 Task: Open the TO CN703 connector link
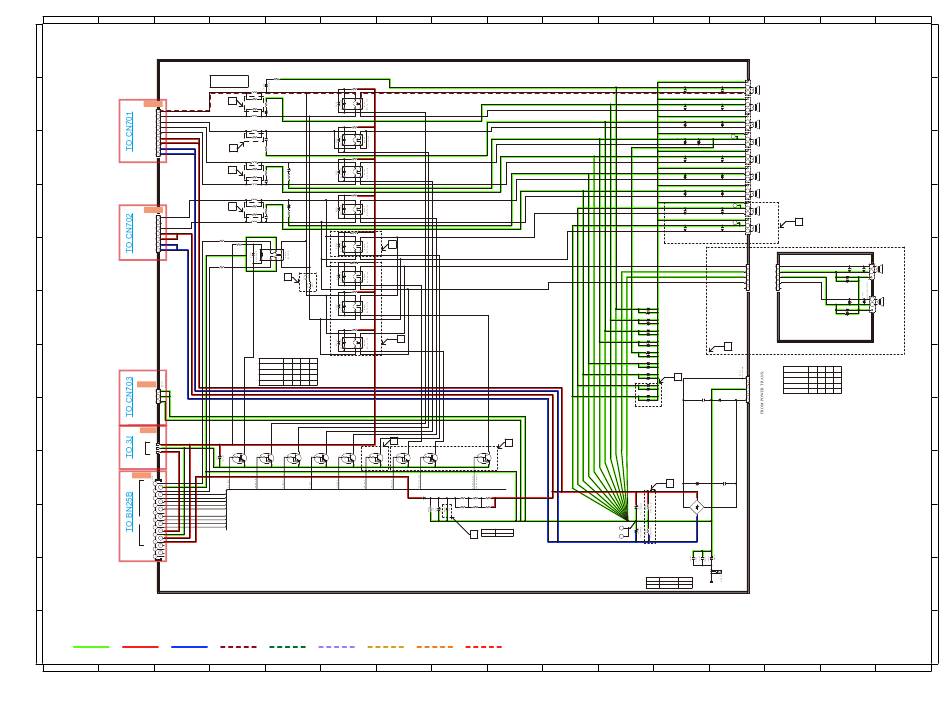pos(129,397)
